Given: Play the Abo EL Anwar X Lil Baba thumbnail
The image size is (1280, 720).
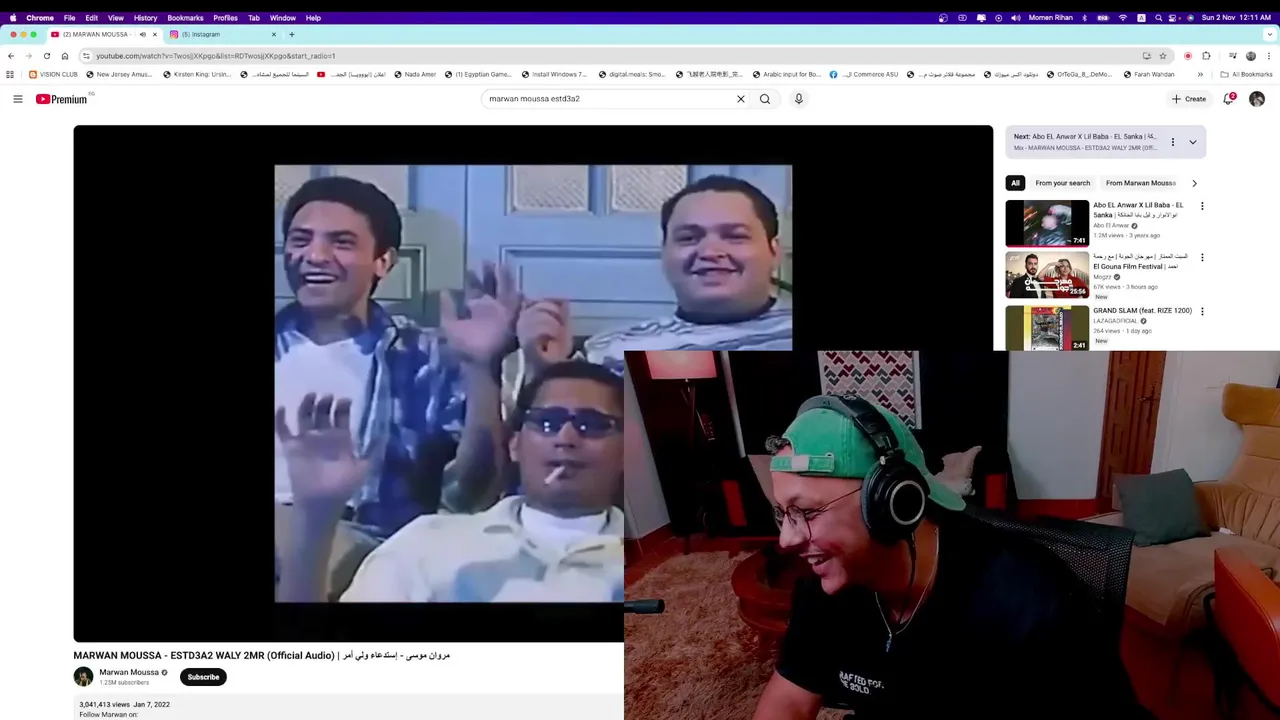Looking at the screenshot, I should pyautogui.click(x=1047, y=223).
